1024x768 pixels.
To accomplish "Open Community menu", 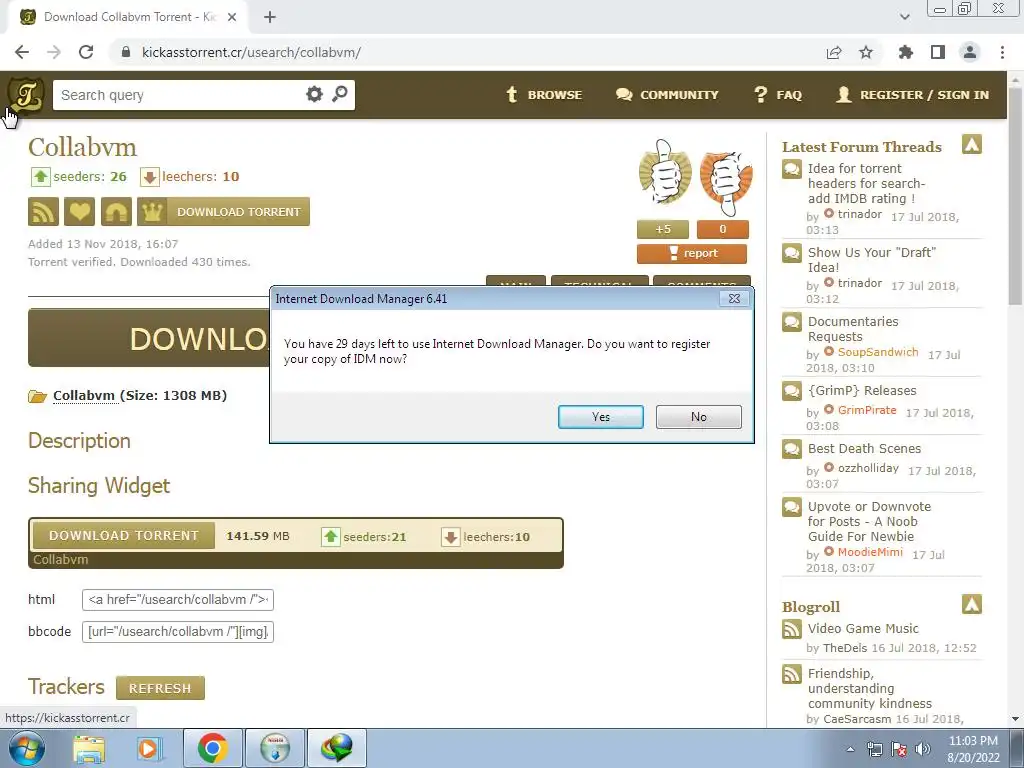I will pyautogui.click(x=667, y=95).
